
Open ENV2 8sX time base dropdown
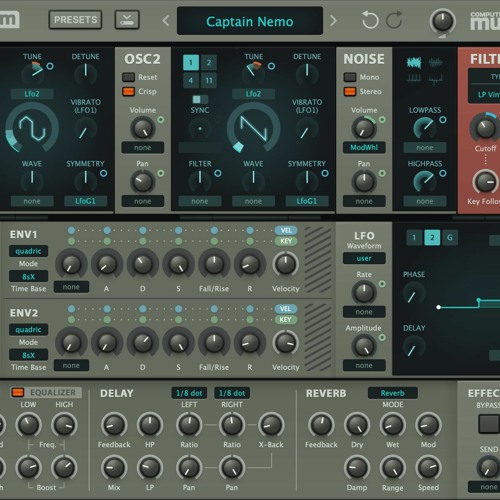(28, 355)
